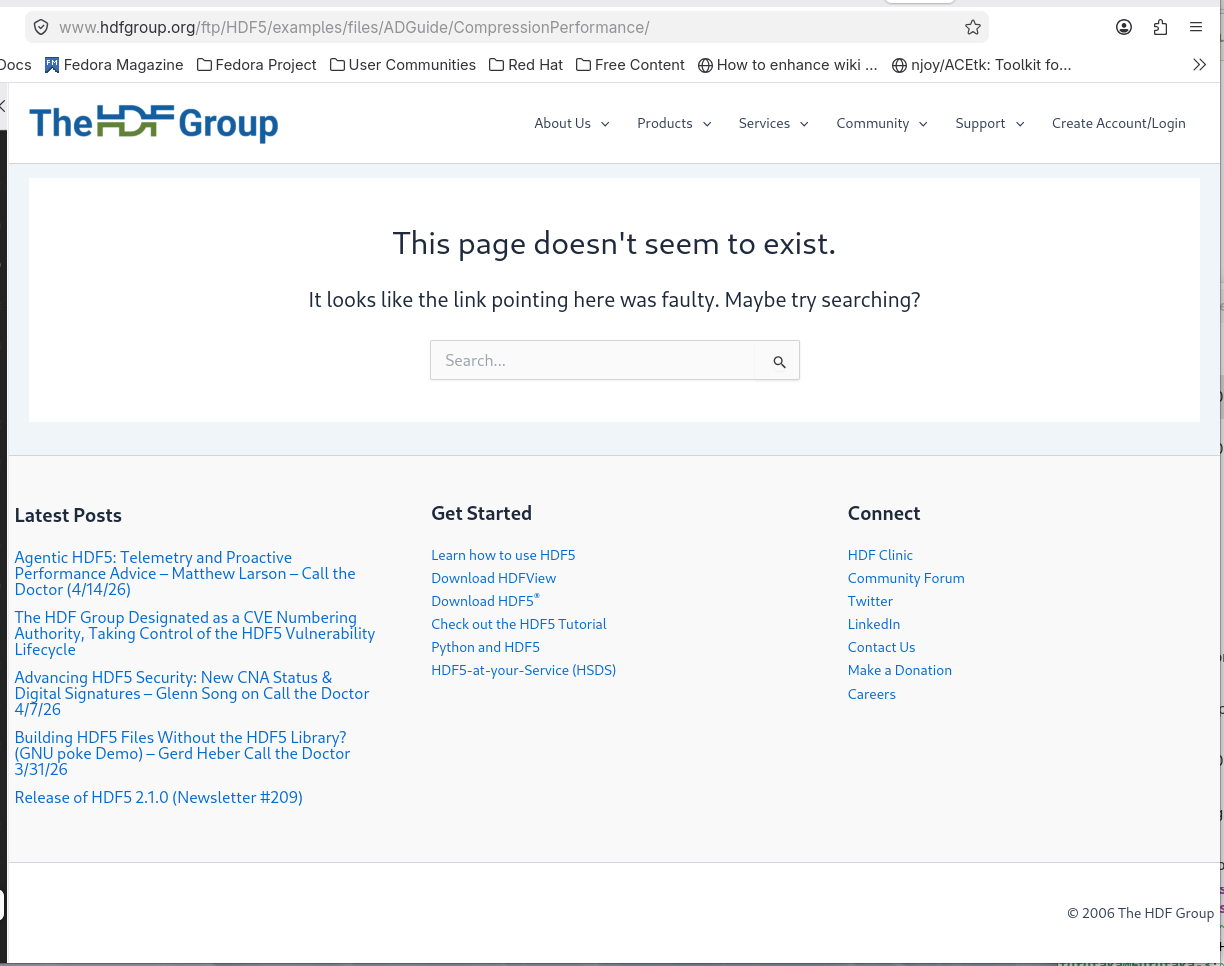This screenshot has width=1224, height=966.
Task: Open the browser extensions icon
Action: (x=1160, y=28)
